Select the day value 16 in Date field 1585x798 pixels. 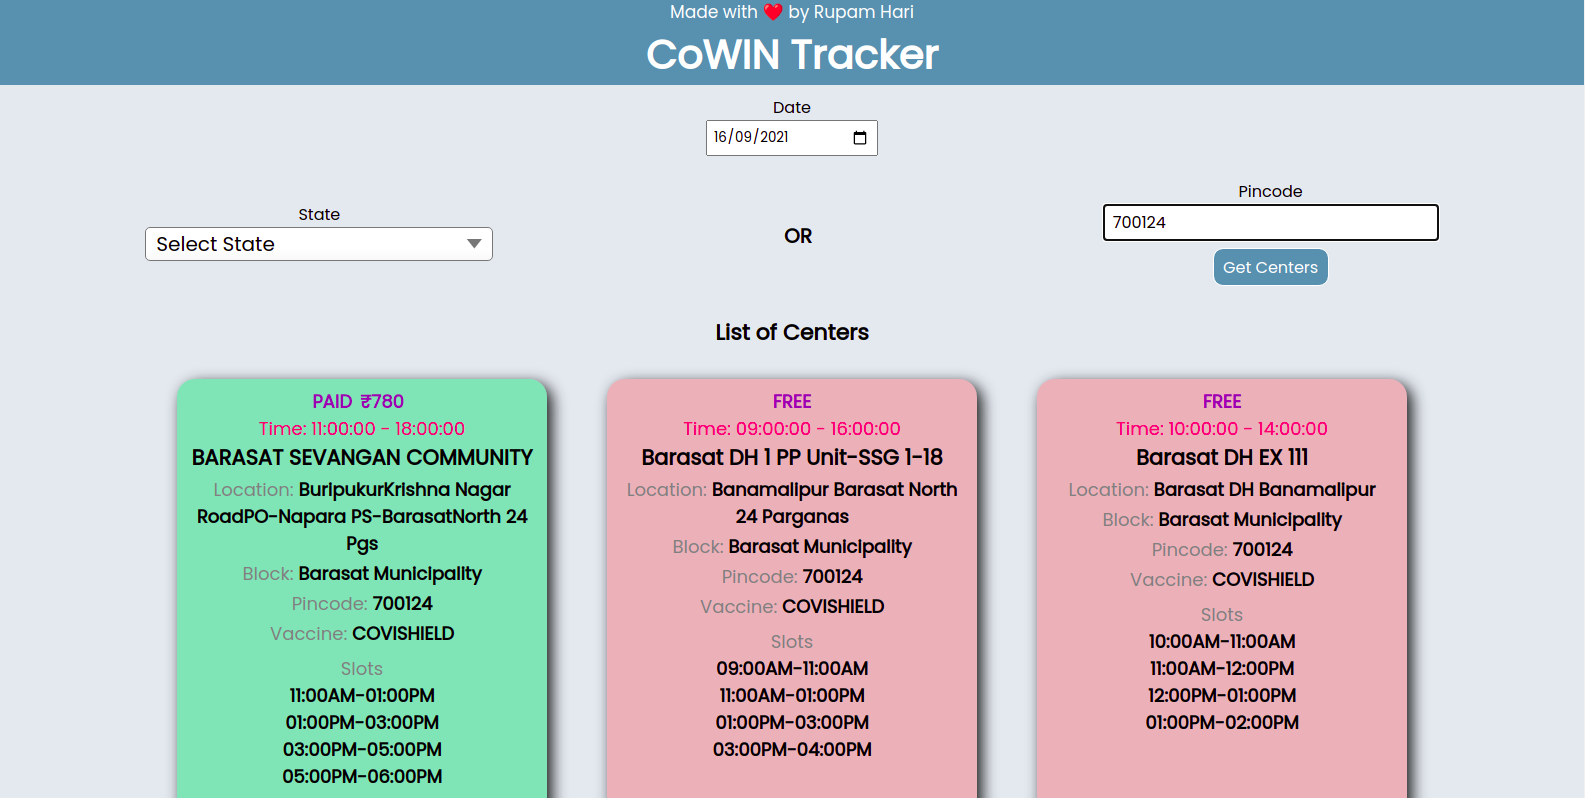(x=720, y=137)
